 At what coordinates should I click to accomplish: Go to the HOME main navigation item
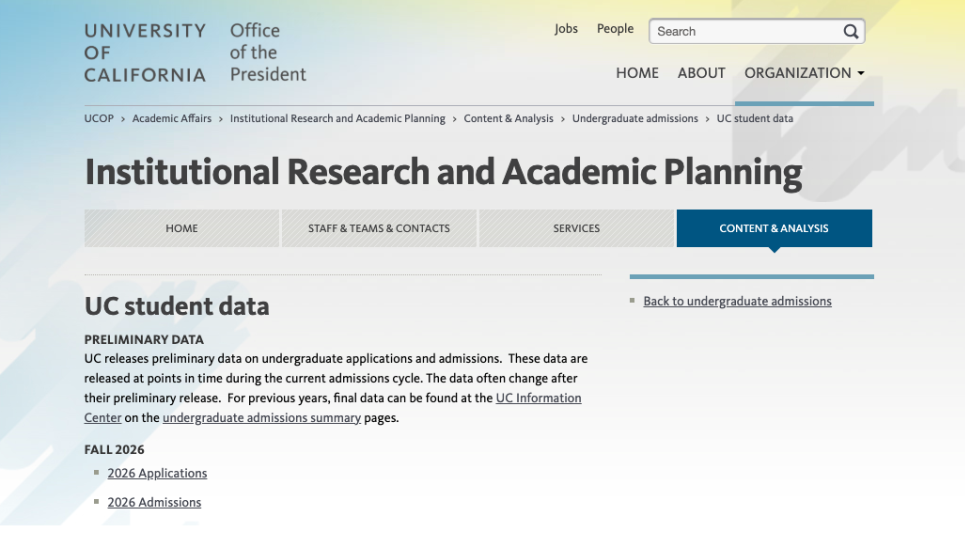click(x=637, y=73)
